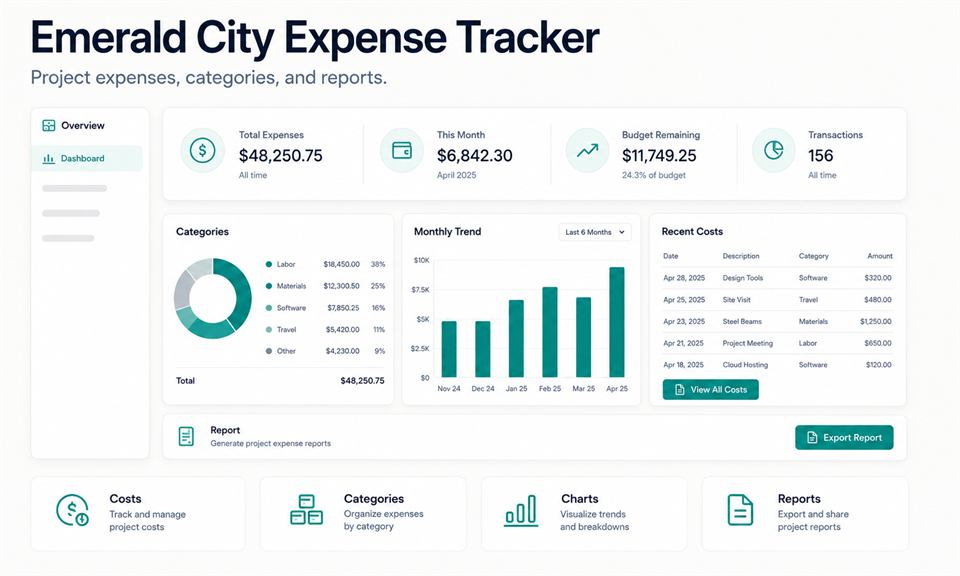Click the "Cloud Hosting" cost description
Screen dimensions: 960x576
tap(745, 365)
